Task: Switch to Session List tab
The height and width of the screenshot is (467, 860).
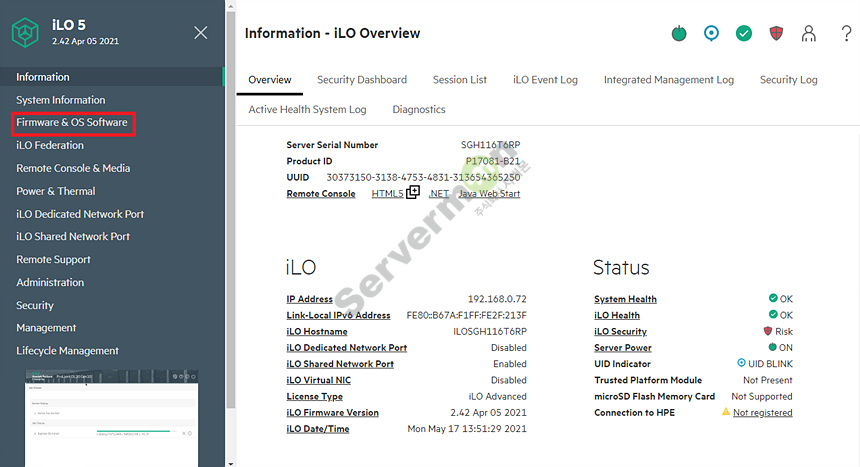Action: [460, 80]
